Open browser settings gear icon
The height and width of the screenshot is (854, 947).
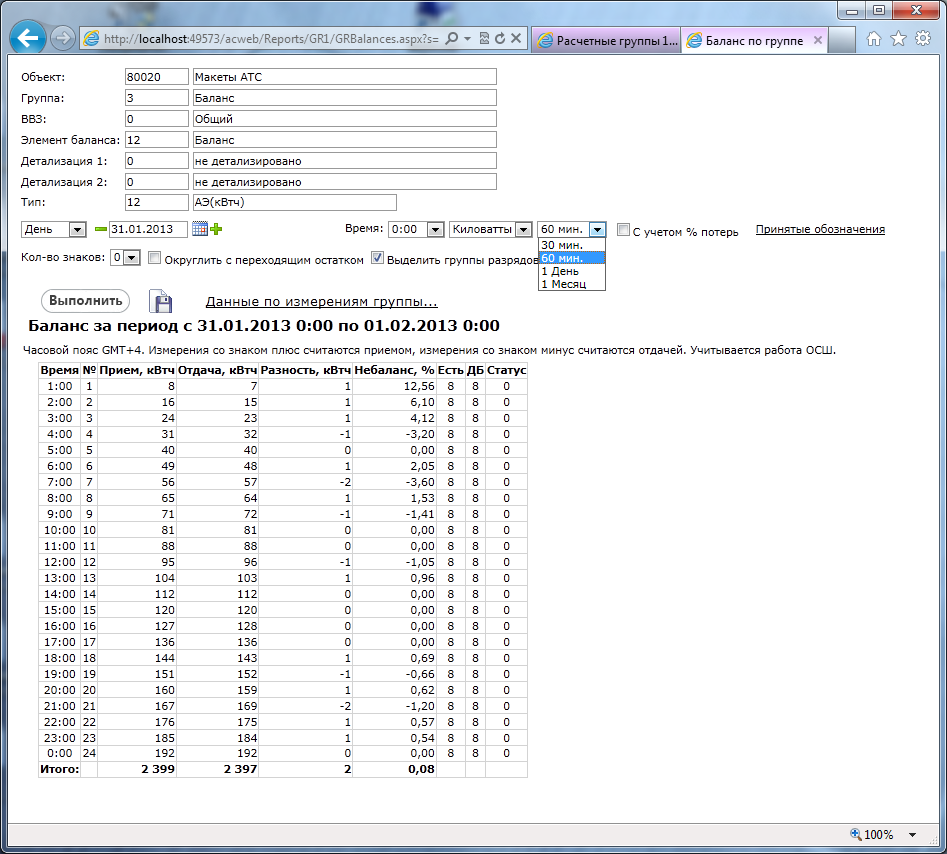point(922,39)
